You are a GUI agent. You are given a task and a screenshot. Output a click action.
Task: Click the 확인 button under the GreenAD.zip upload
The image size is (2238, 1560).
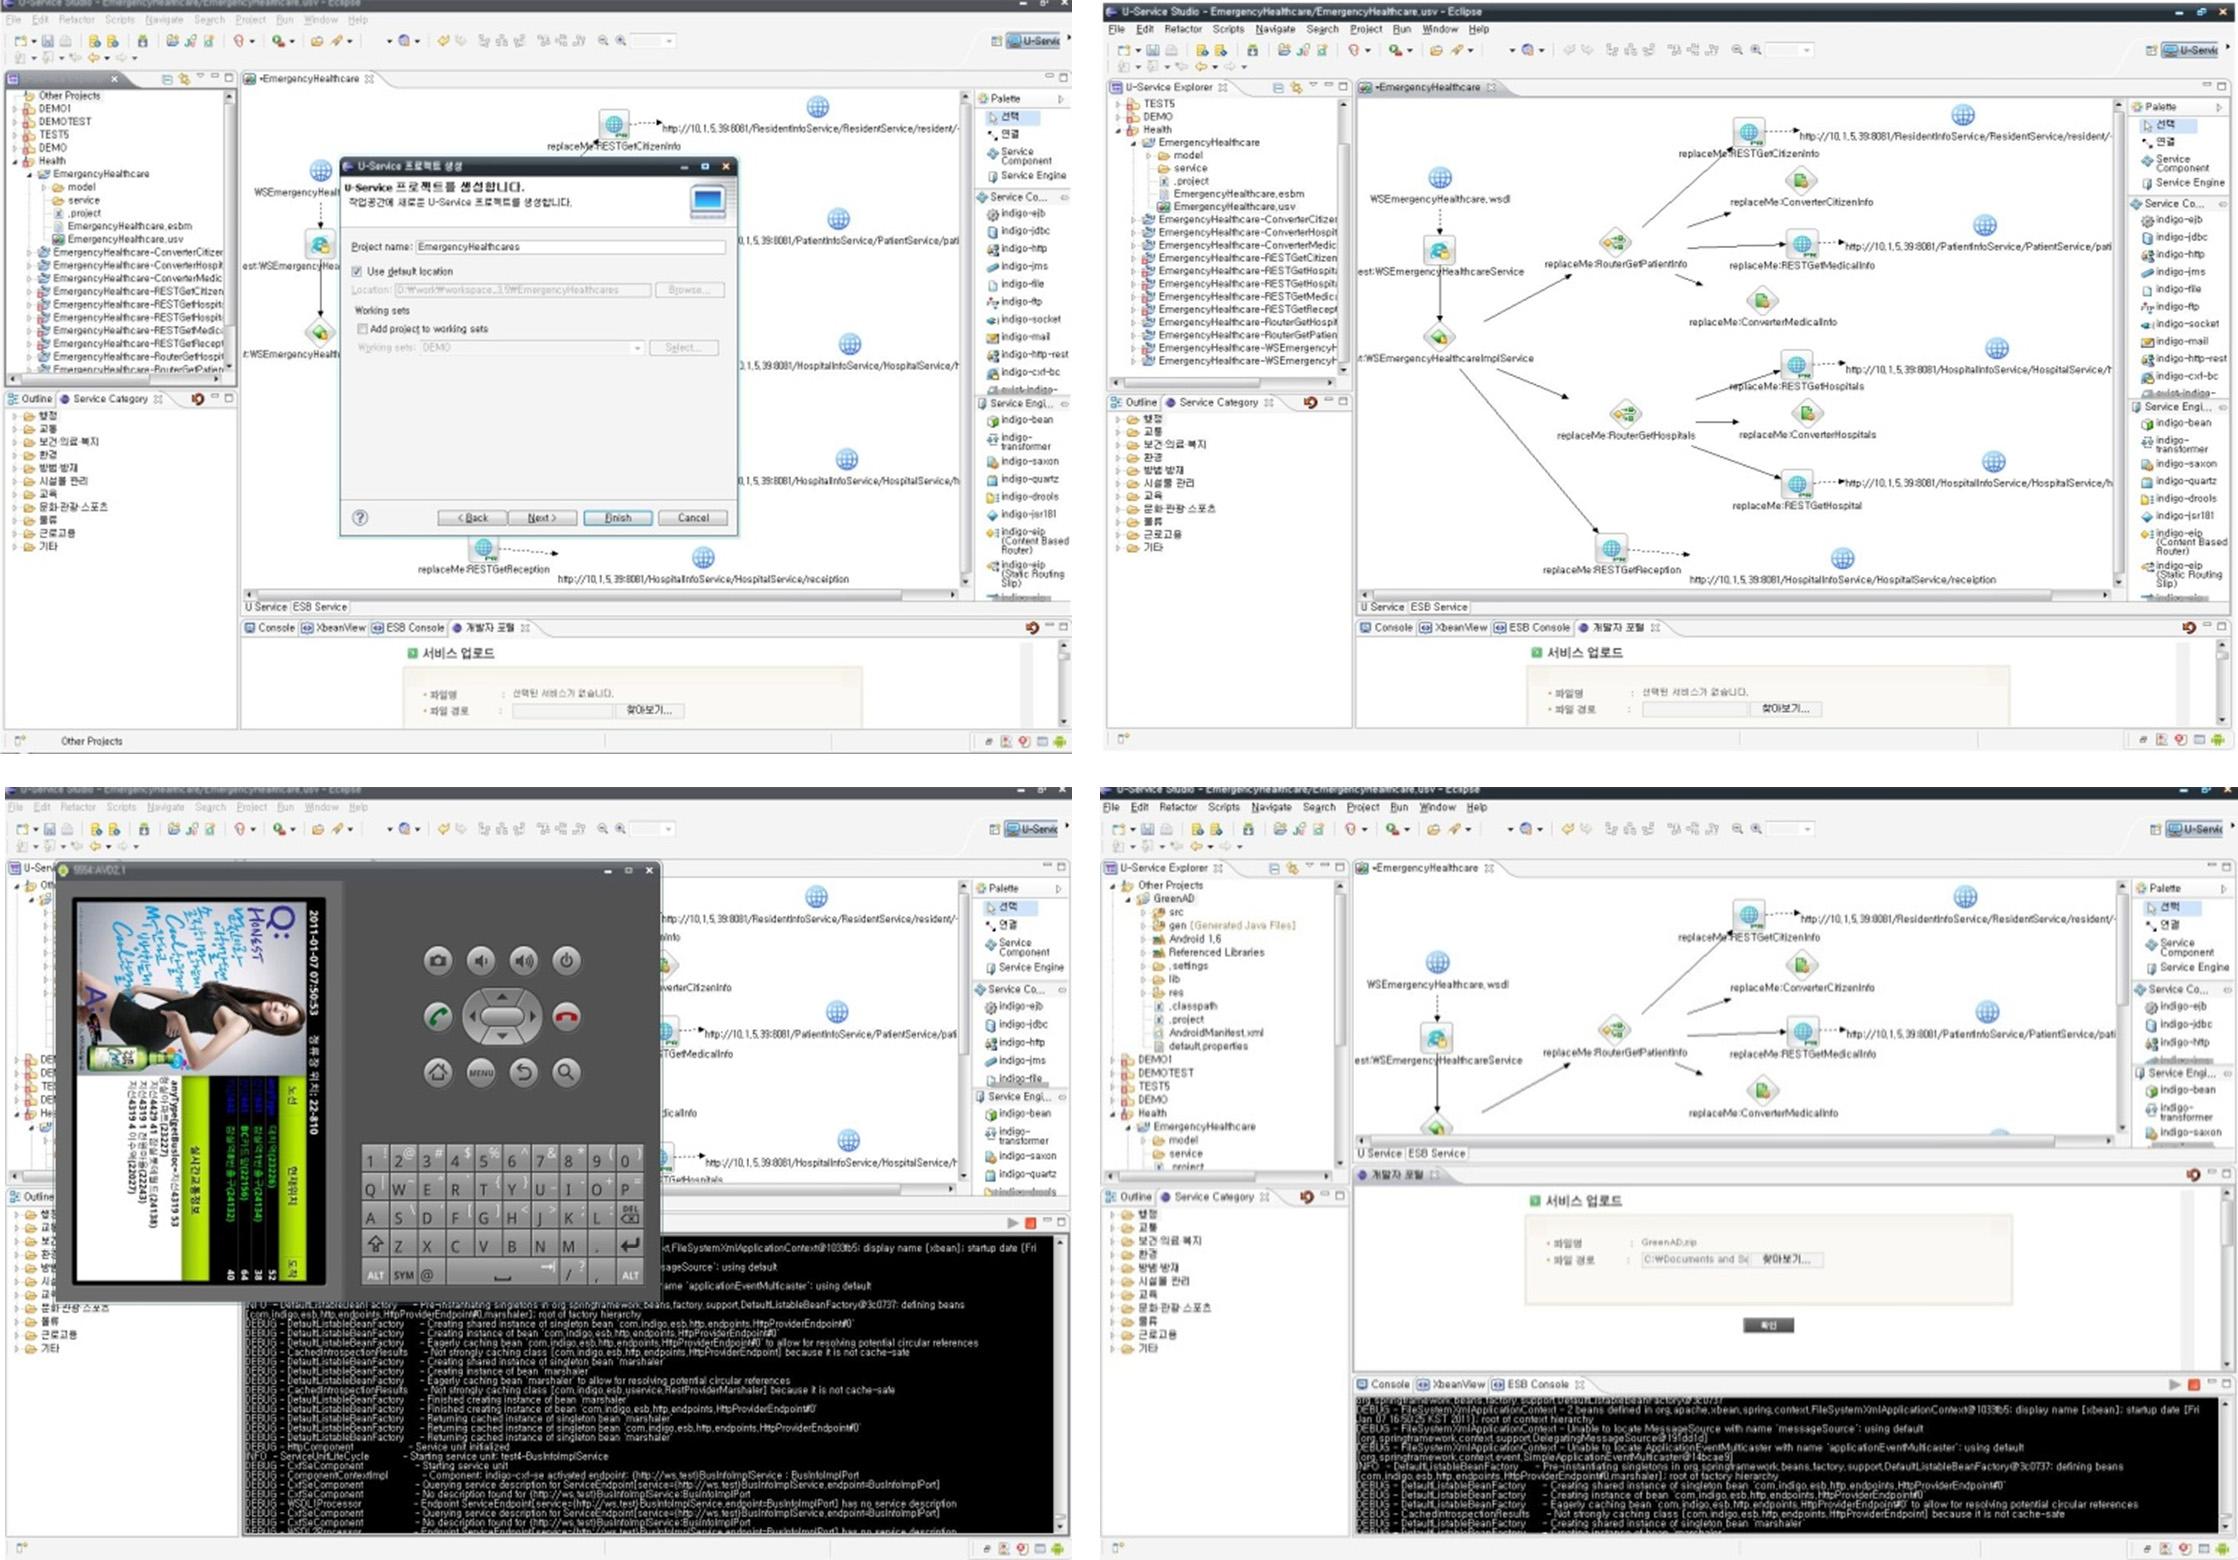[x=1768, y=1325]
